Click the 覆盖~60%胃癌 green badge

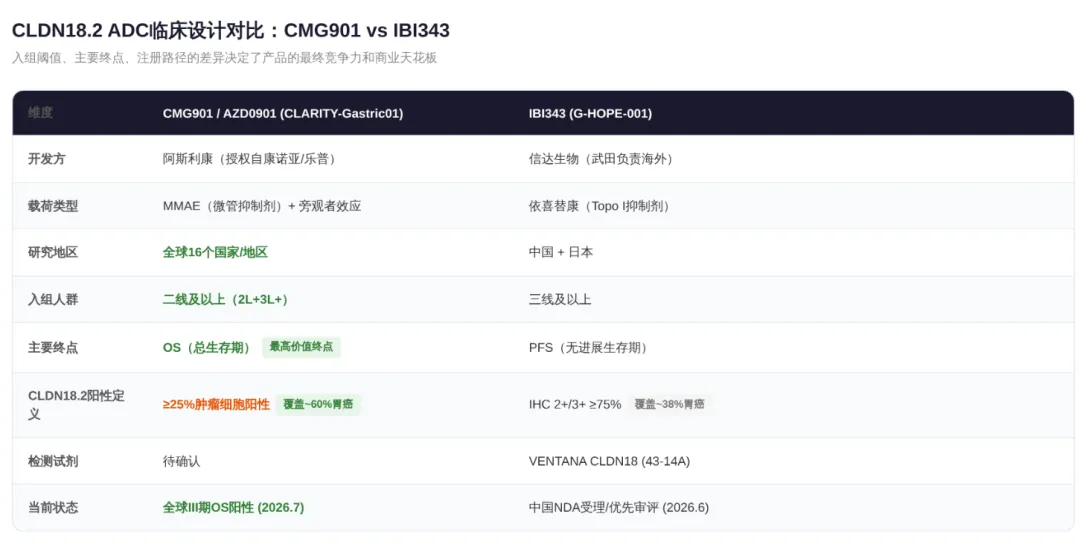point(318,404)
